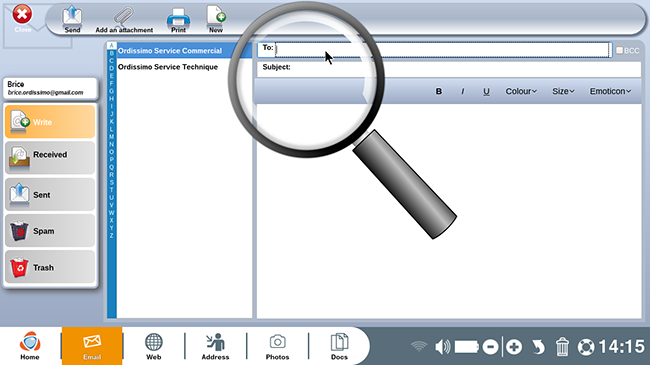
Task: Create a new message with the New icon
Action: [x=216, y=19]
